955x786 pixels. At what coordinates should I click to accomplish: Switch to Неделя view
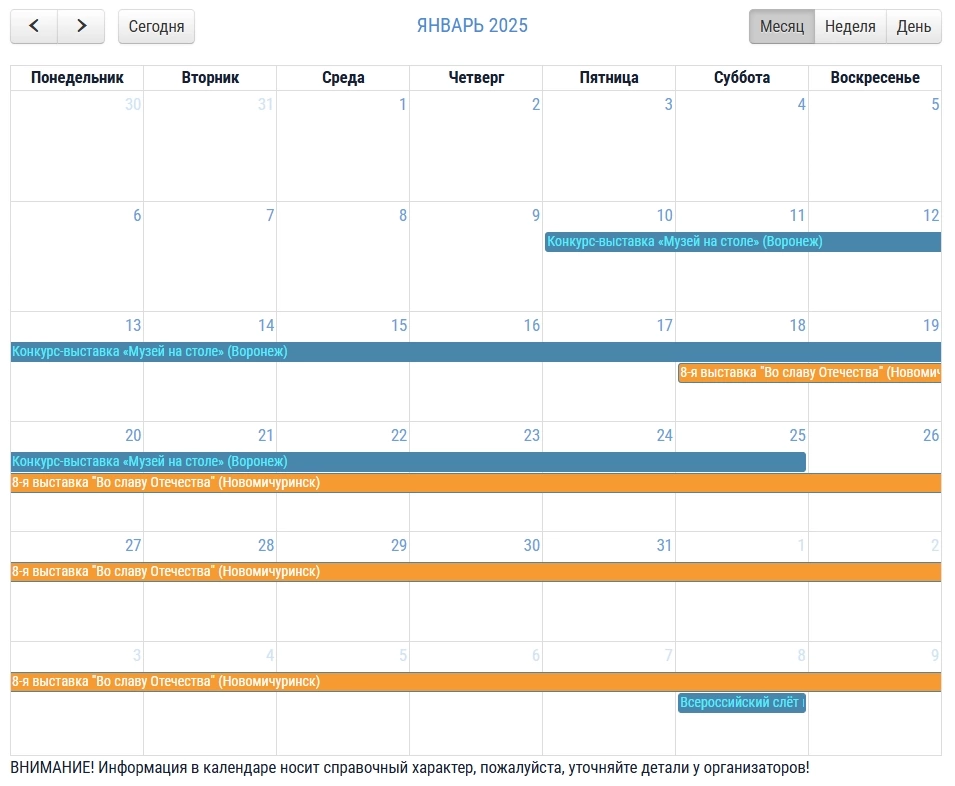tap(850, 26)
